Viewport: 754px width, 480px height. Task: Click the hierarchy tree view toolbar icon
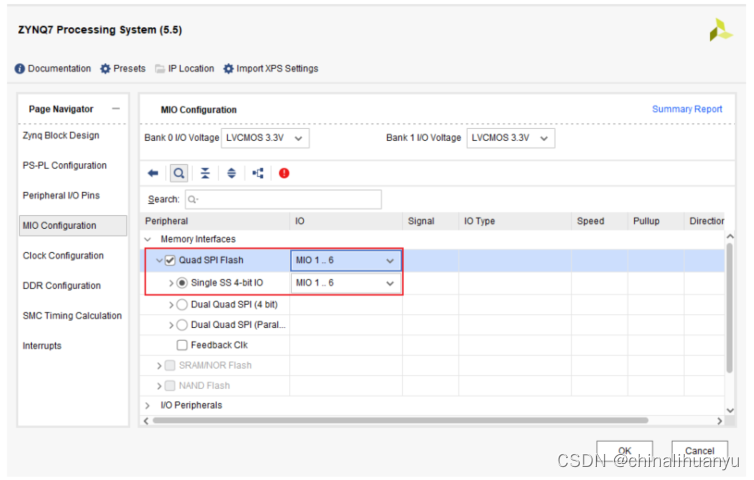(258, 173)
